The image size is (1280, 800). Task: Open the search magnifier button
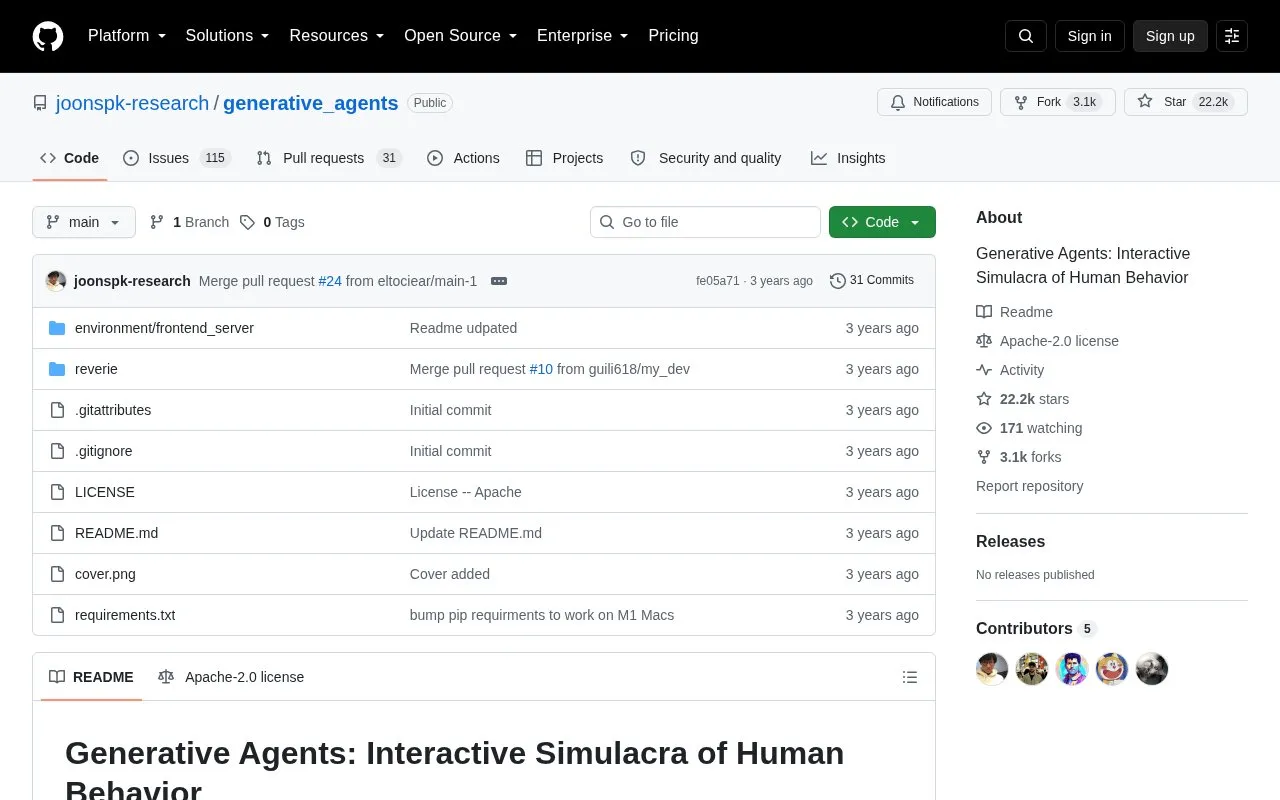pyautogui.click(x=1026, y=36)
